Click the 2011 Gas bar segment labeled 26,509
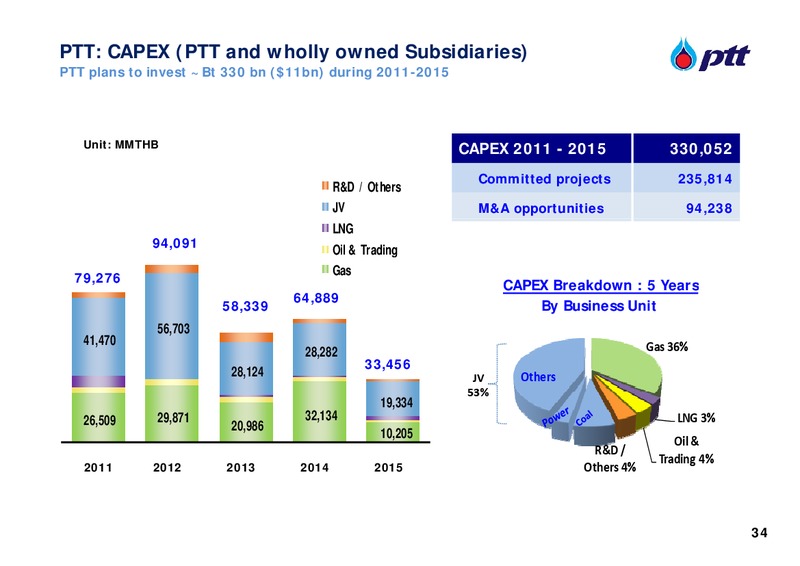This screenshot has width=800, height=566. click(98, 417)
